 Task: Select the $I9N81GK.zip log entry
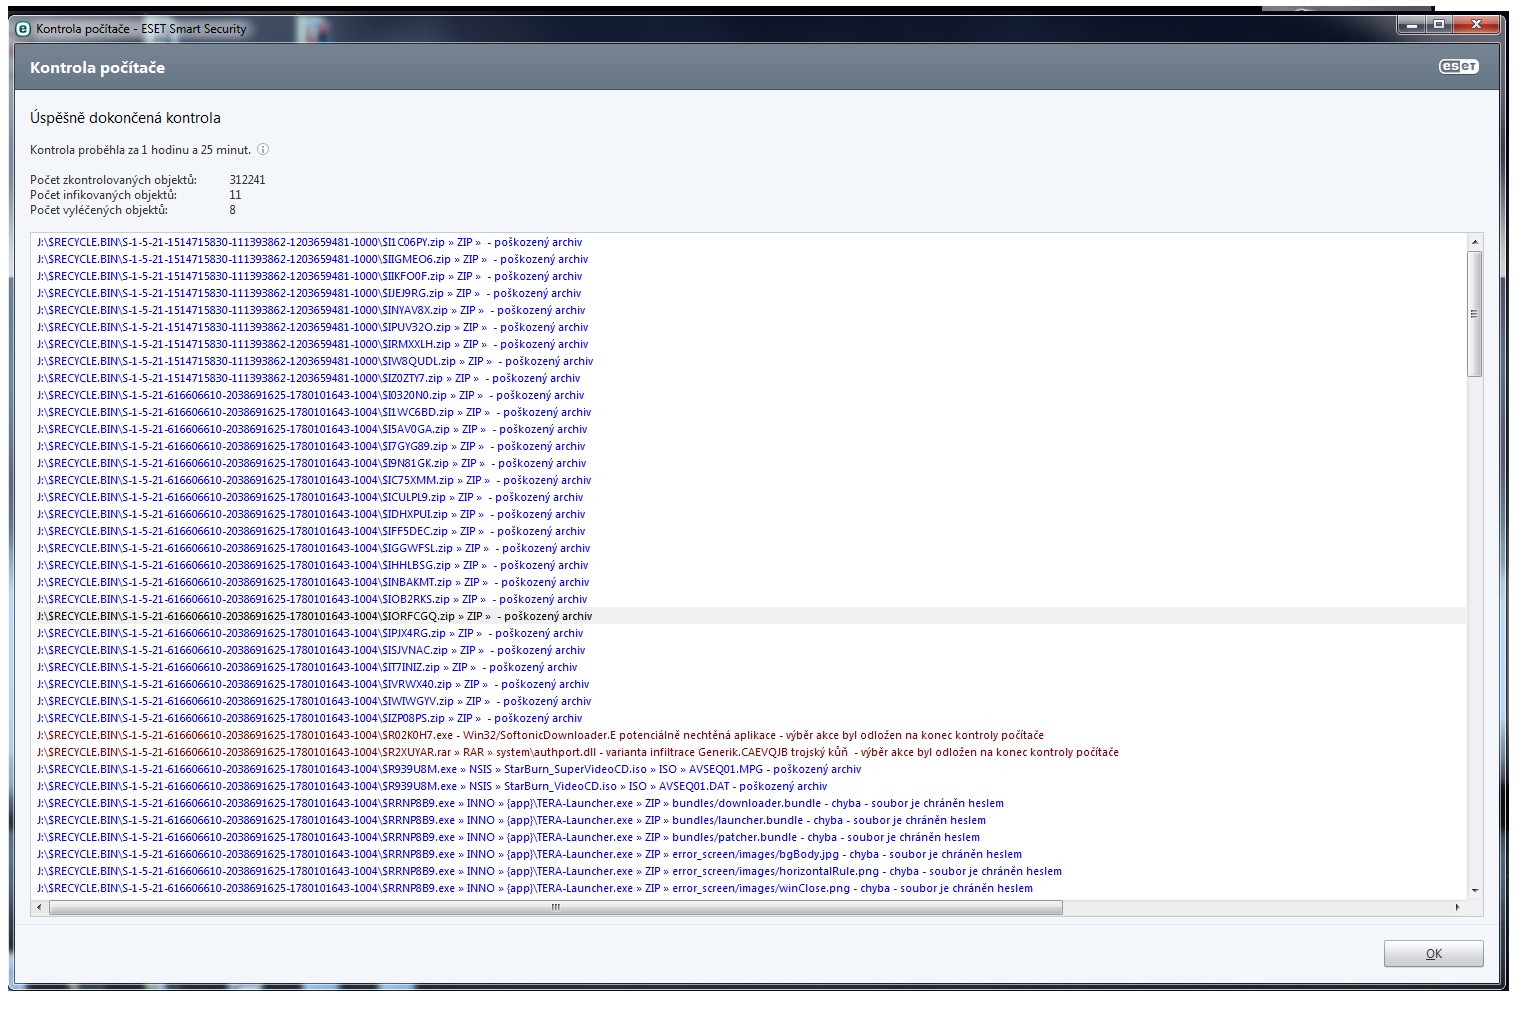pos(750,463)
